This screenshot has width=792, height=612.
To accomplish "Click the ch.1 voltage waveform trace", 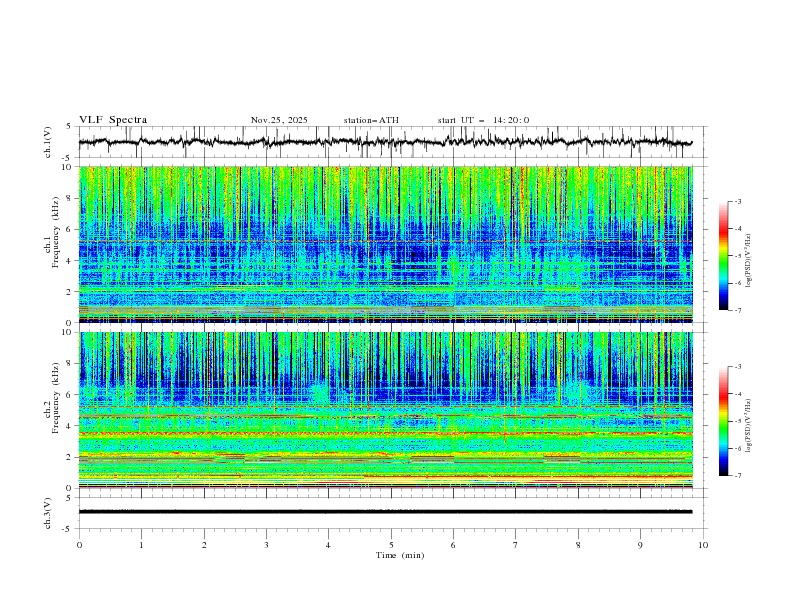I will point(385,142).
